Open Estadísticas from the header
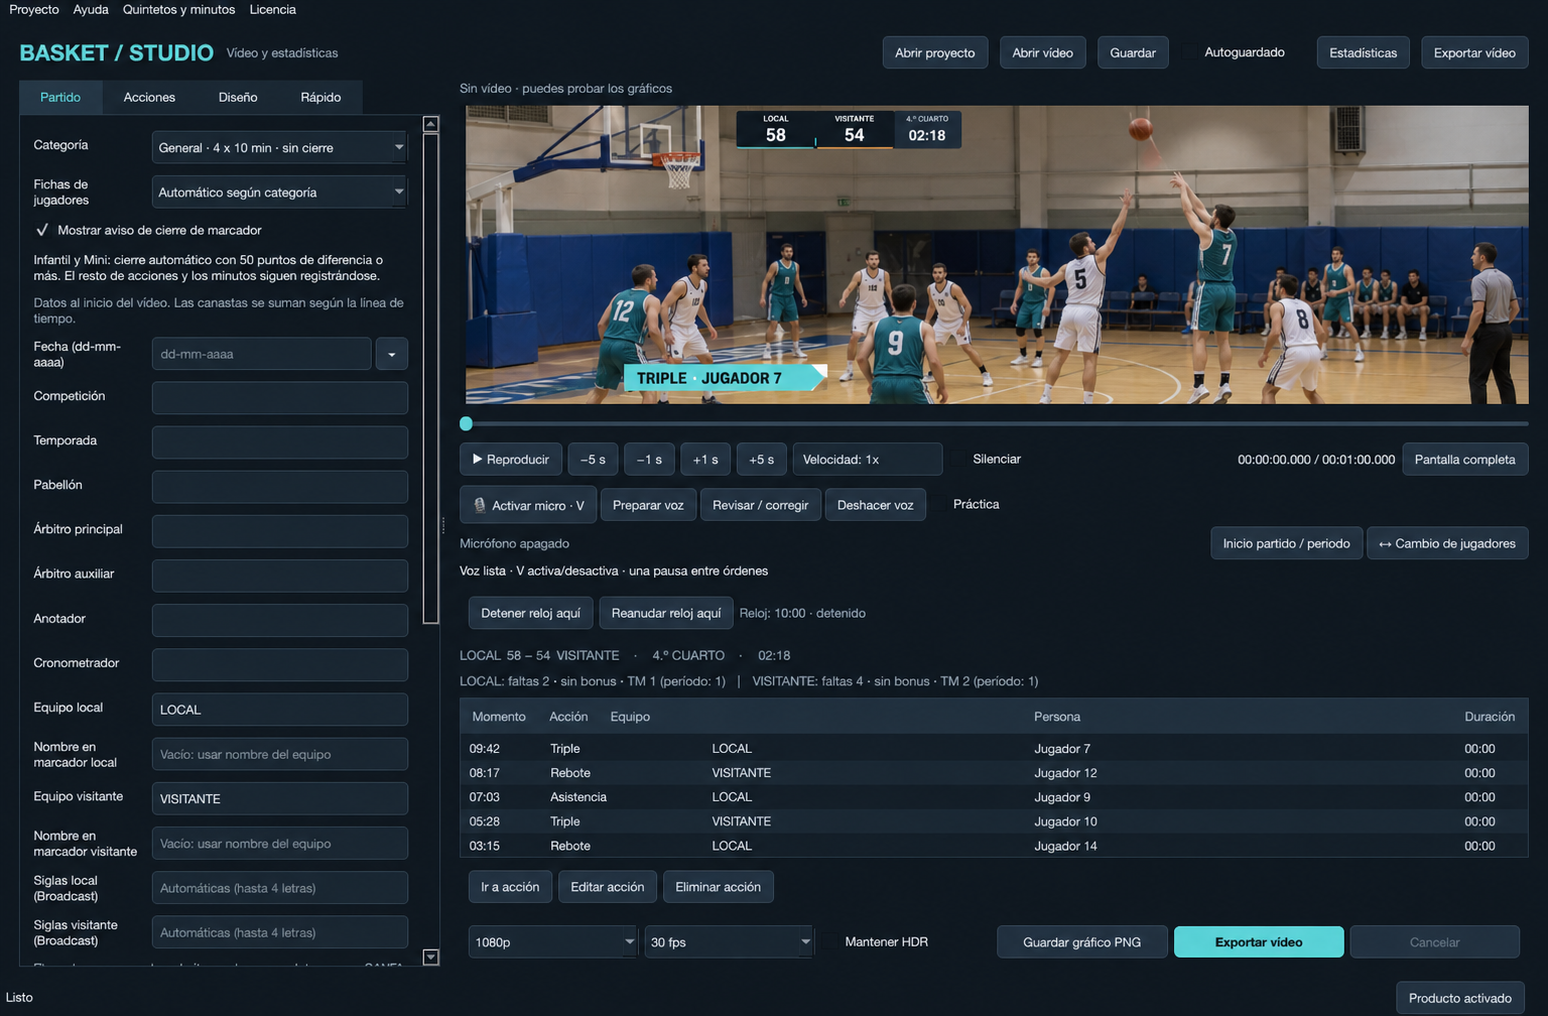 pyautogui.click(x=1363, y=53)
